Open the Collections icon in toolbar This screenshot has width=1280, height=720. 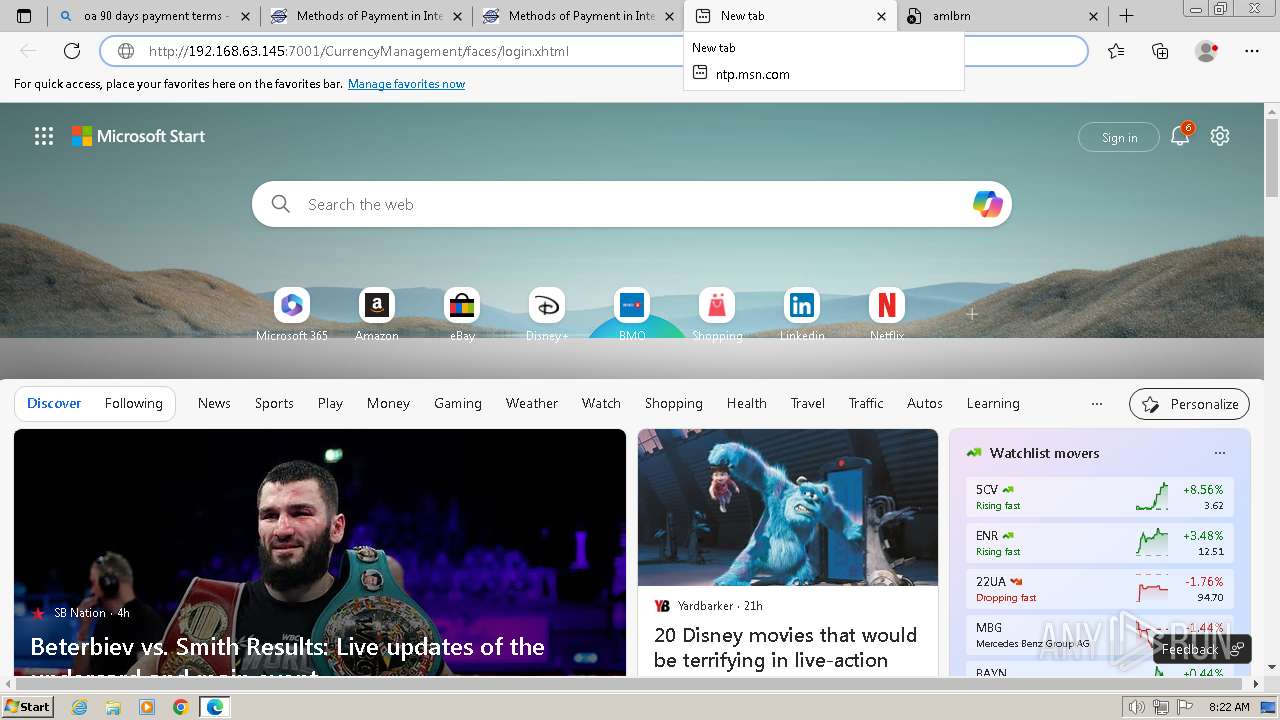tap(1160, 51)
